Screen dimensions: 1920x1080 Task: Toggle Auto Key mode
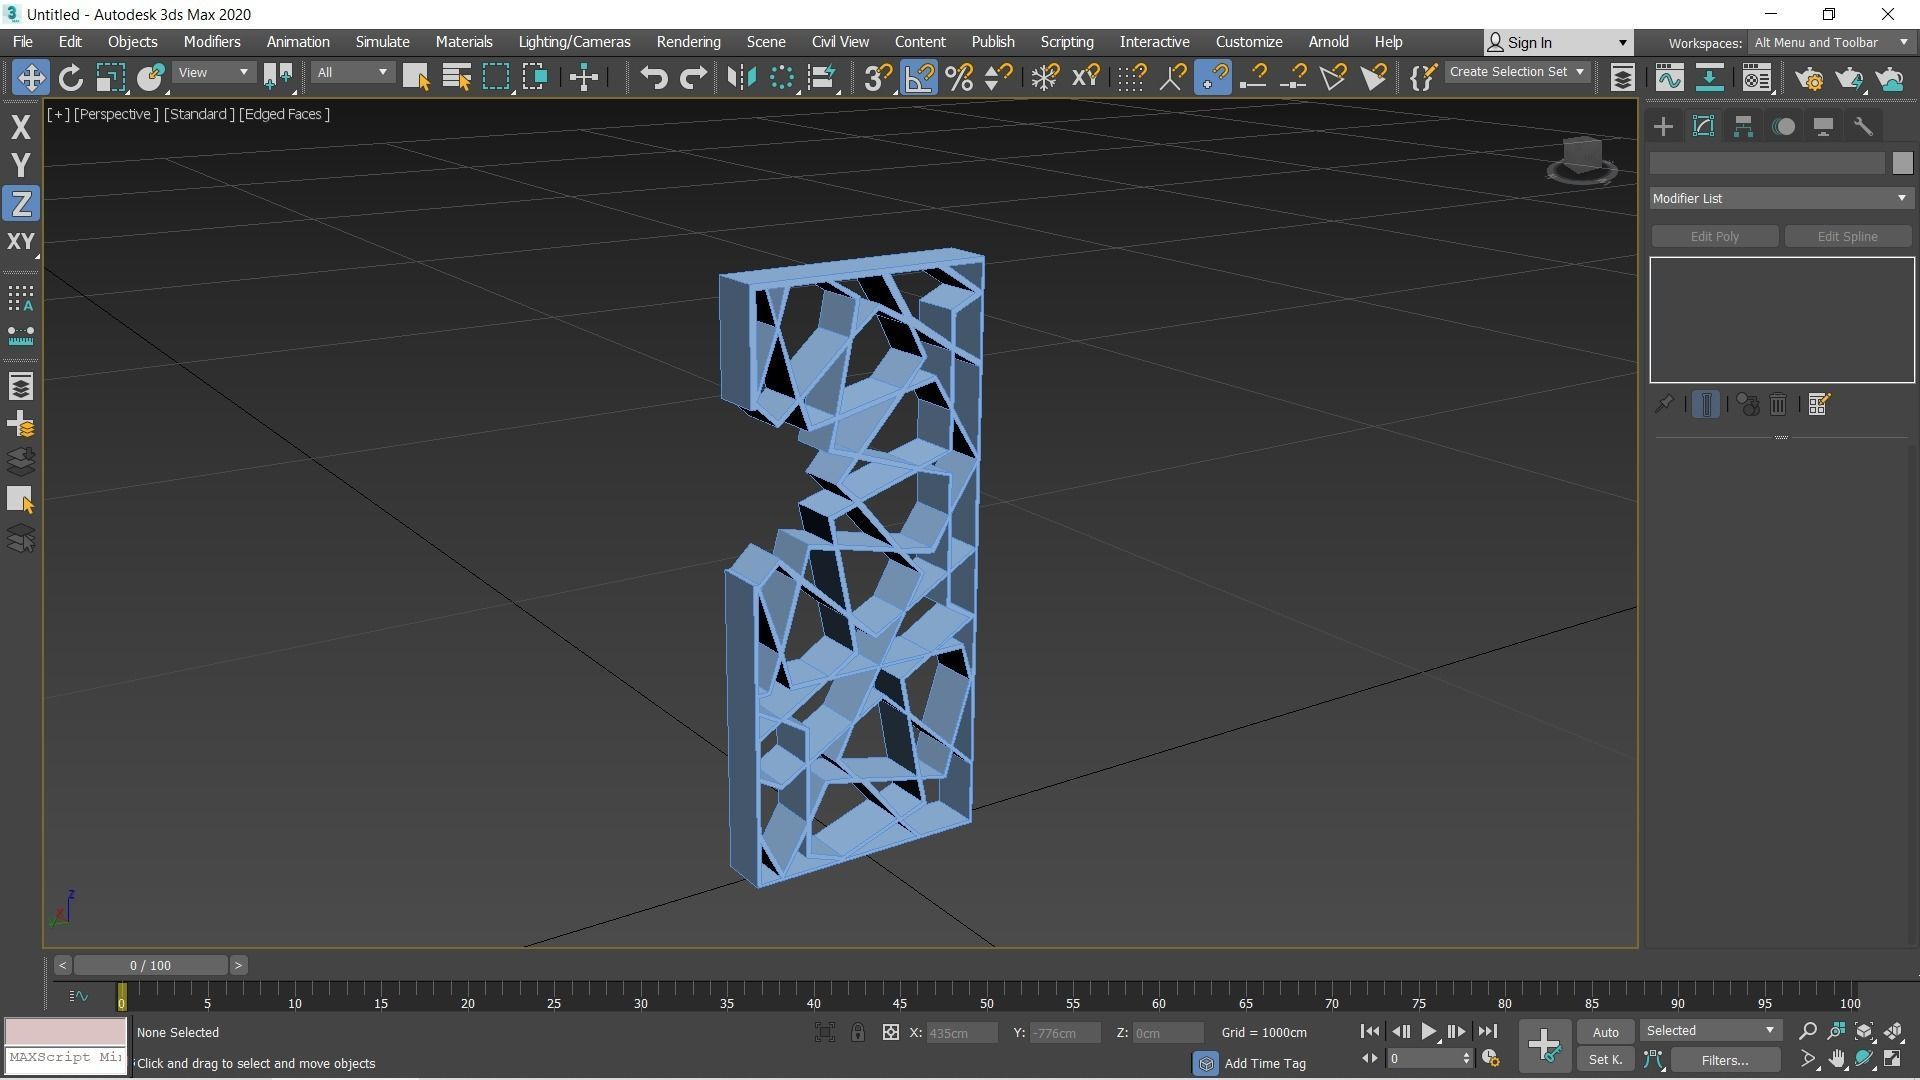point(1606,1032)
